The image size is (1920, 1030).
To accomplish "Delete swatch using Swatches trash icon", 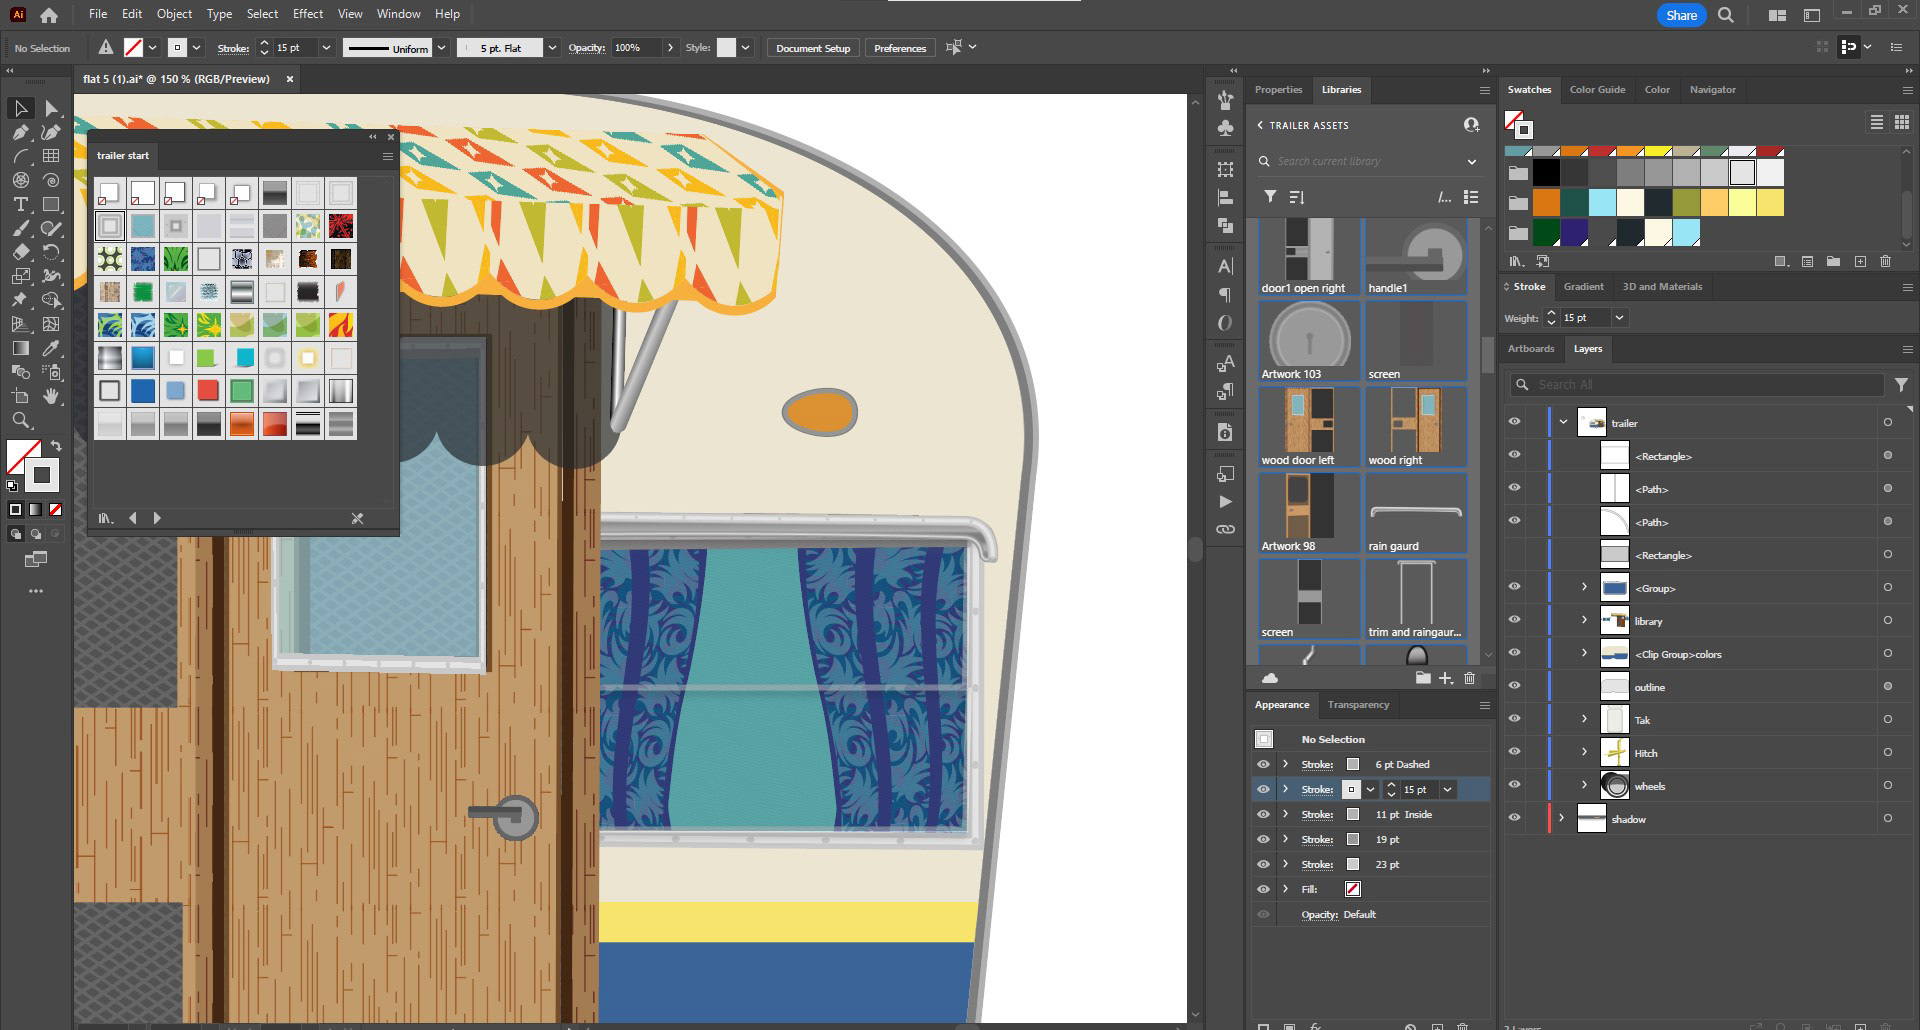I will click(x=1885, y=261).
